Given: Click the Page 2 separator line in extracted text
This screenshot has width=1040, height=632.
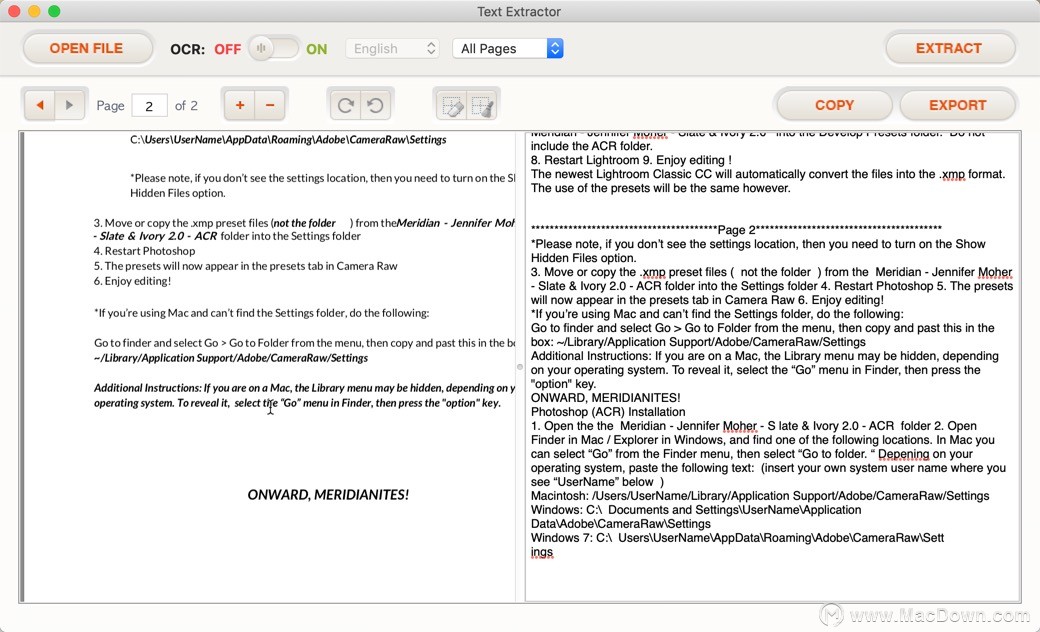Looking at the screenshot, I should click(x=736, y=229).
